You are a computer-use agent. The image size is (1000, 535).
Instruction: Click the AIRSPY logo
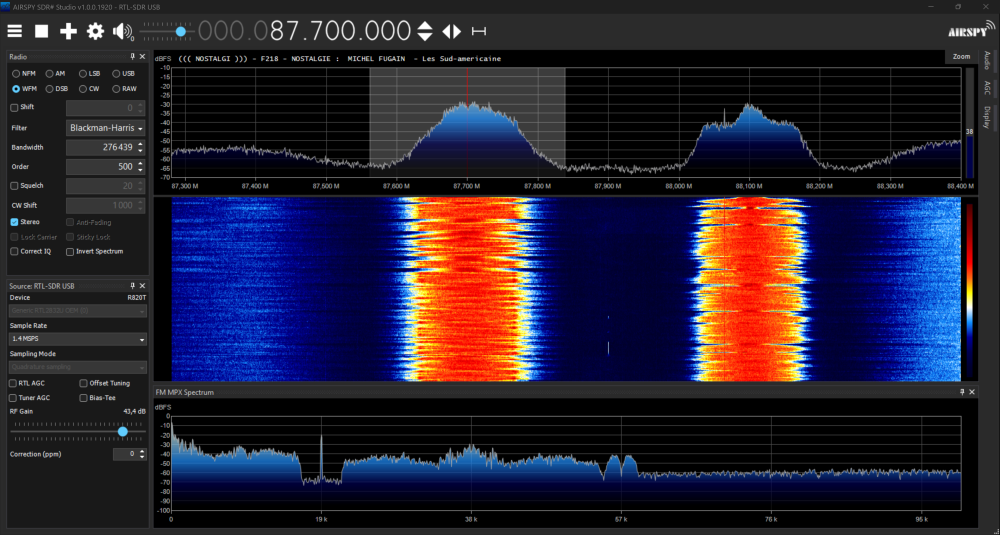click(971, 30)
